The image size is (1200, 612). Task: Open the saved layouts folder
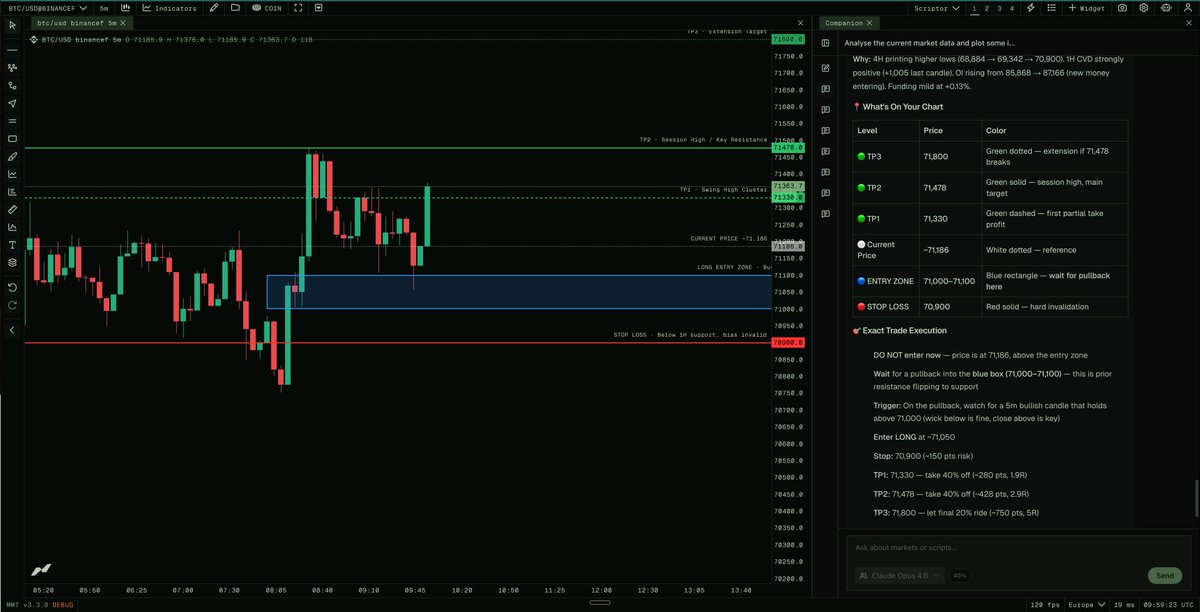pos(235,8)
